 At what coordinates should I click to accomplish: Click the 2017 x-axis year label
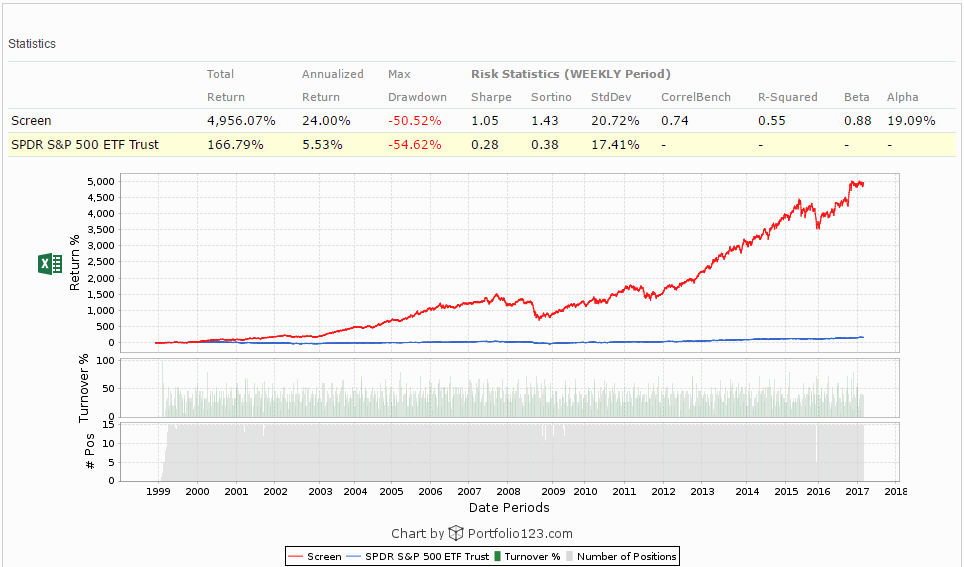pos(857,491)
